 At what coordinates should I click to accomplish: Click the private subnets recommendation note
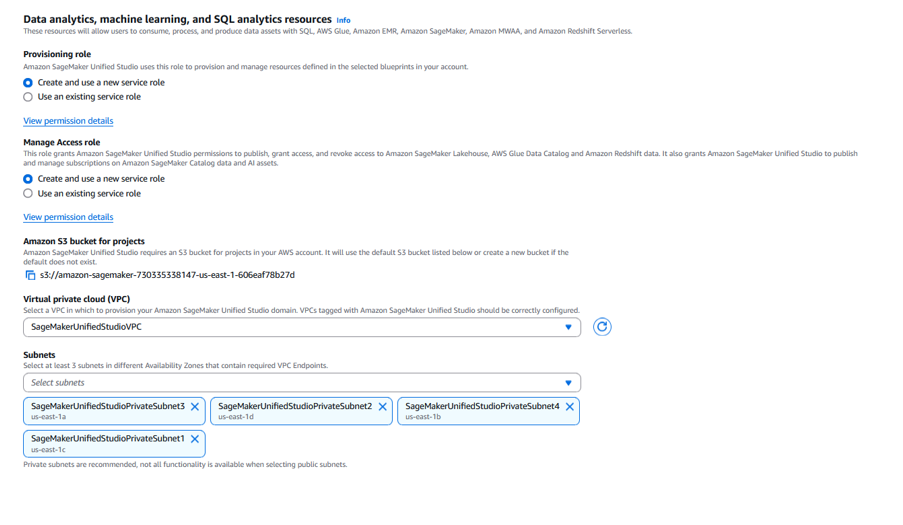(x=185, y=465)
